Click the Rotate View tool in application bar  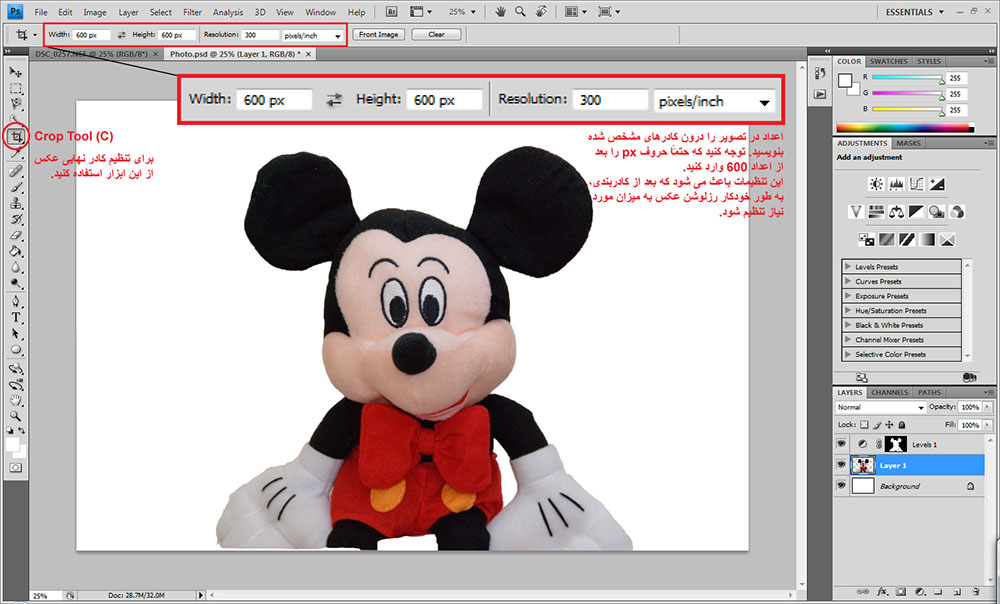click(541, 11)
